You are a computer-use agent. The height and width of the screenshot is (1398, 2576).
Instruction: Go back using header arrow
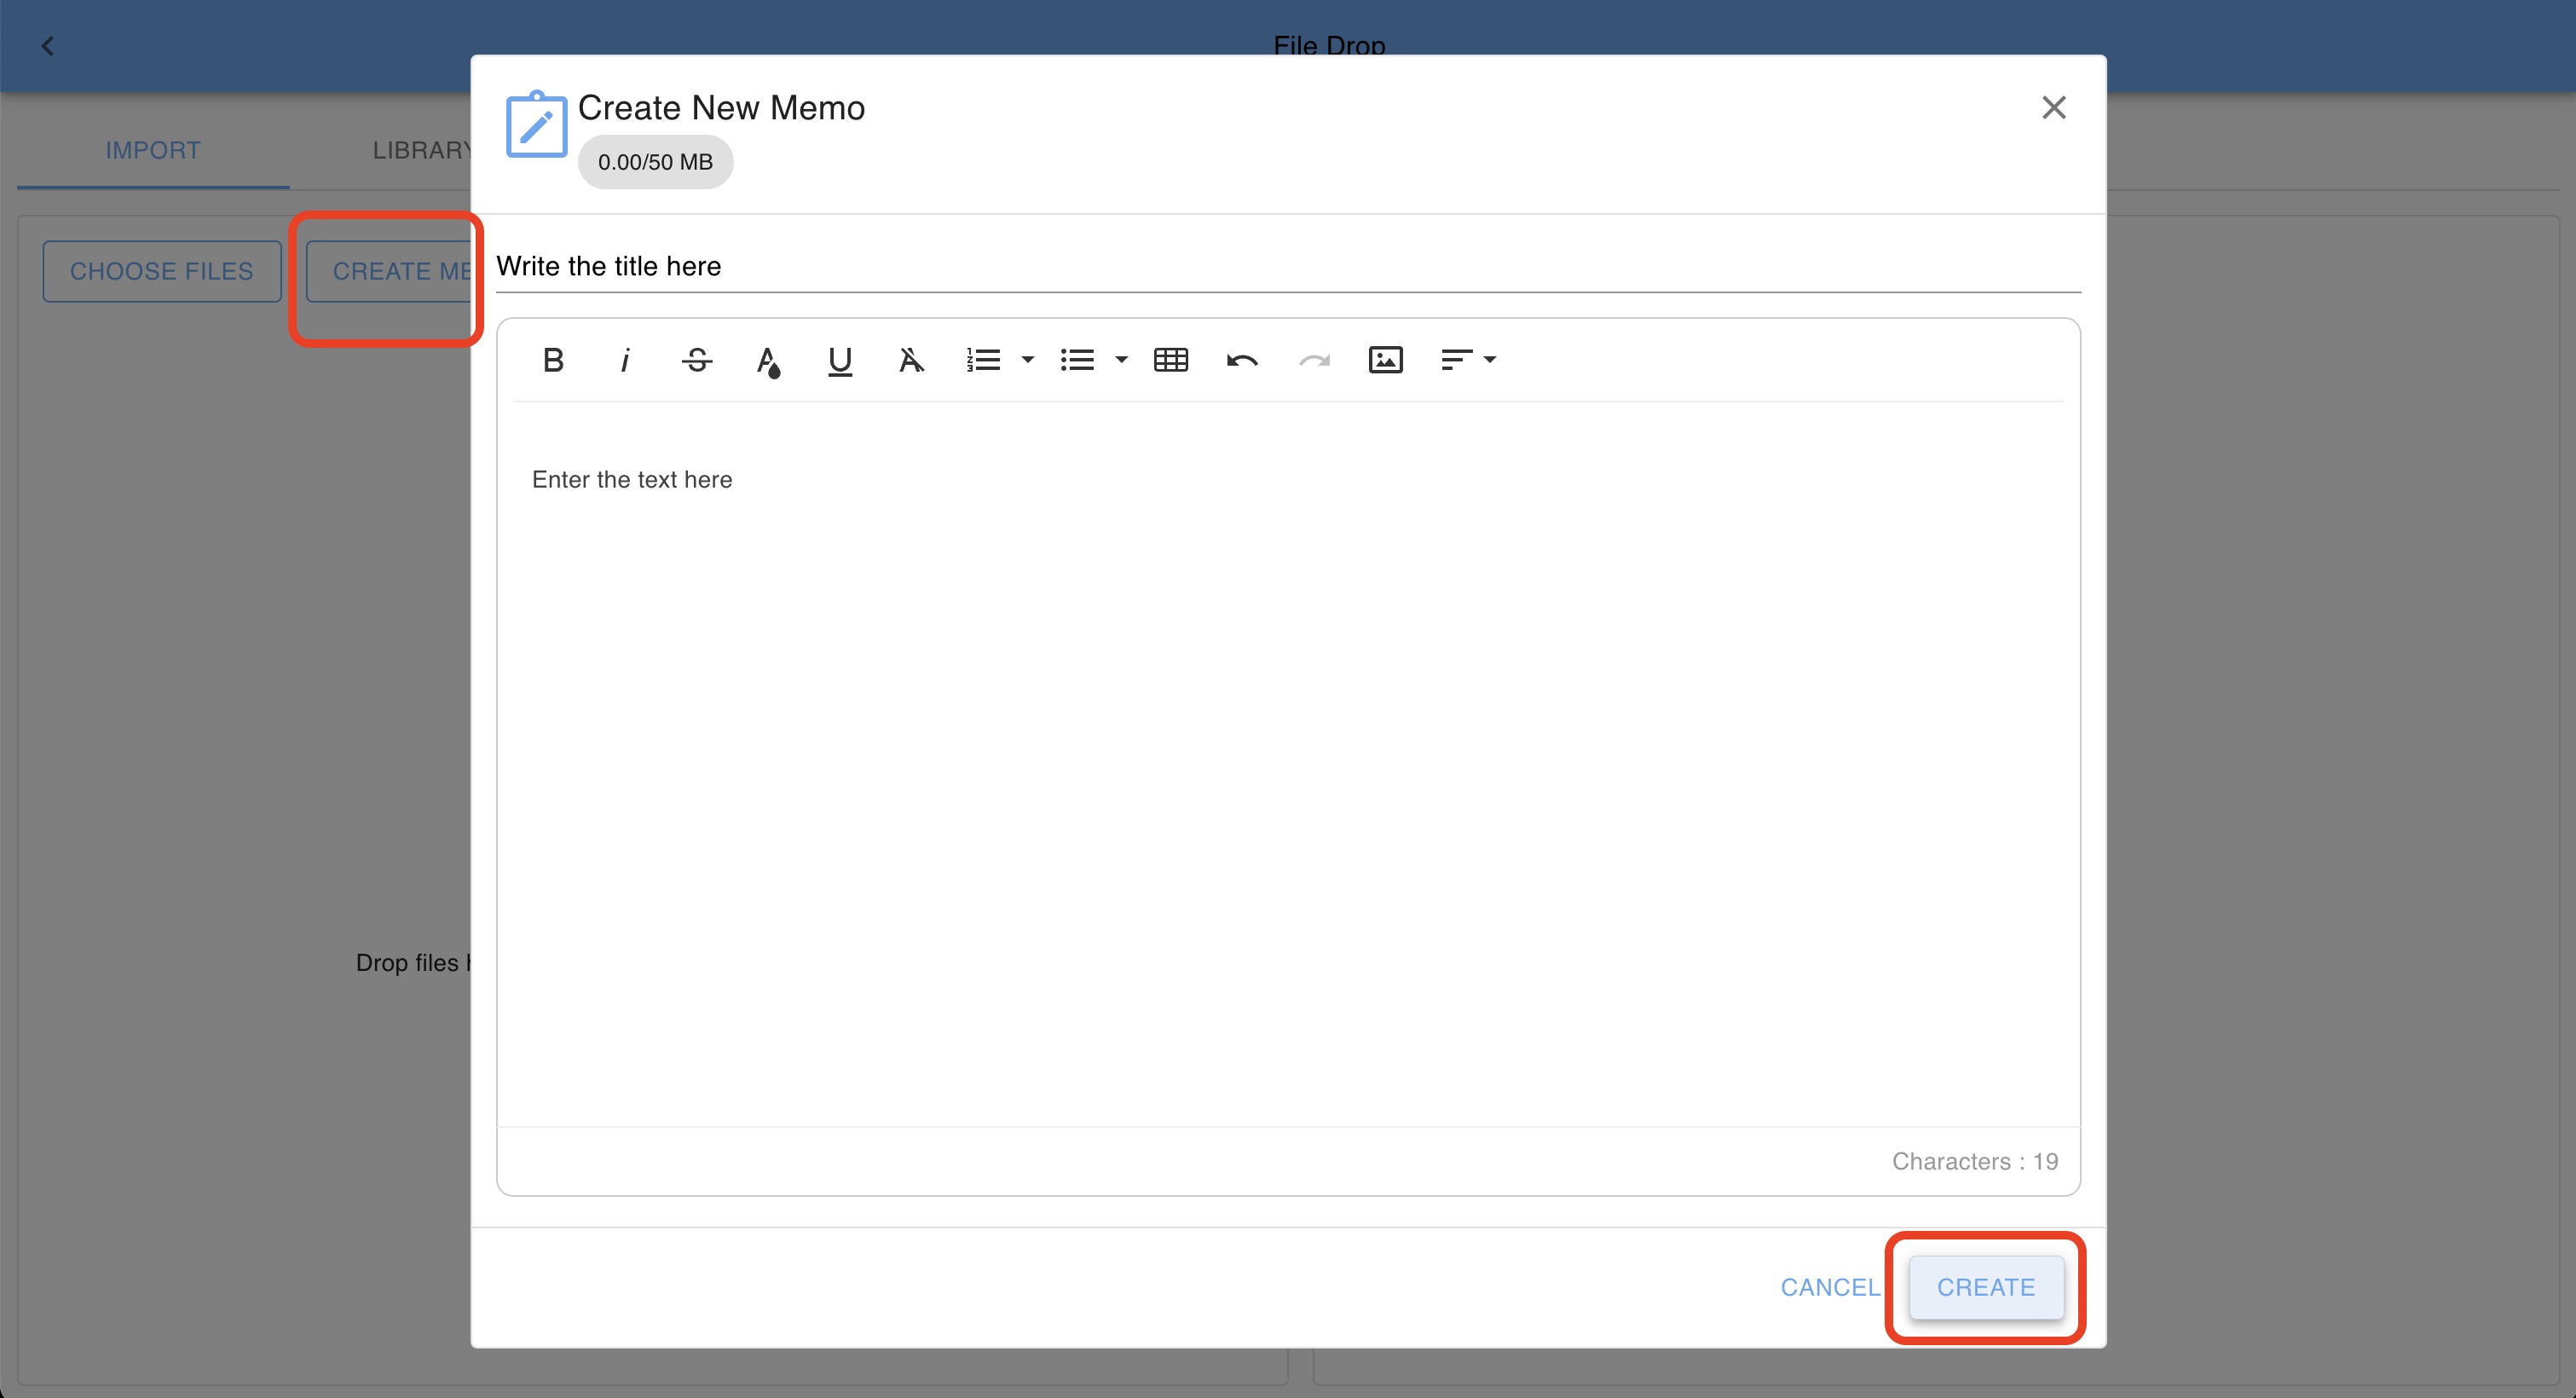point(47,46)
